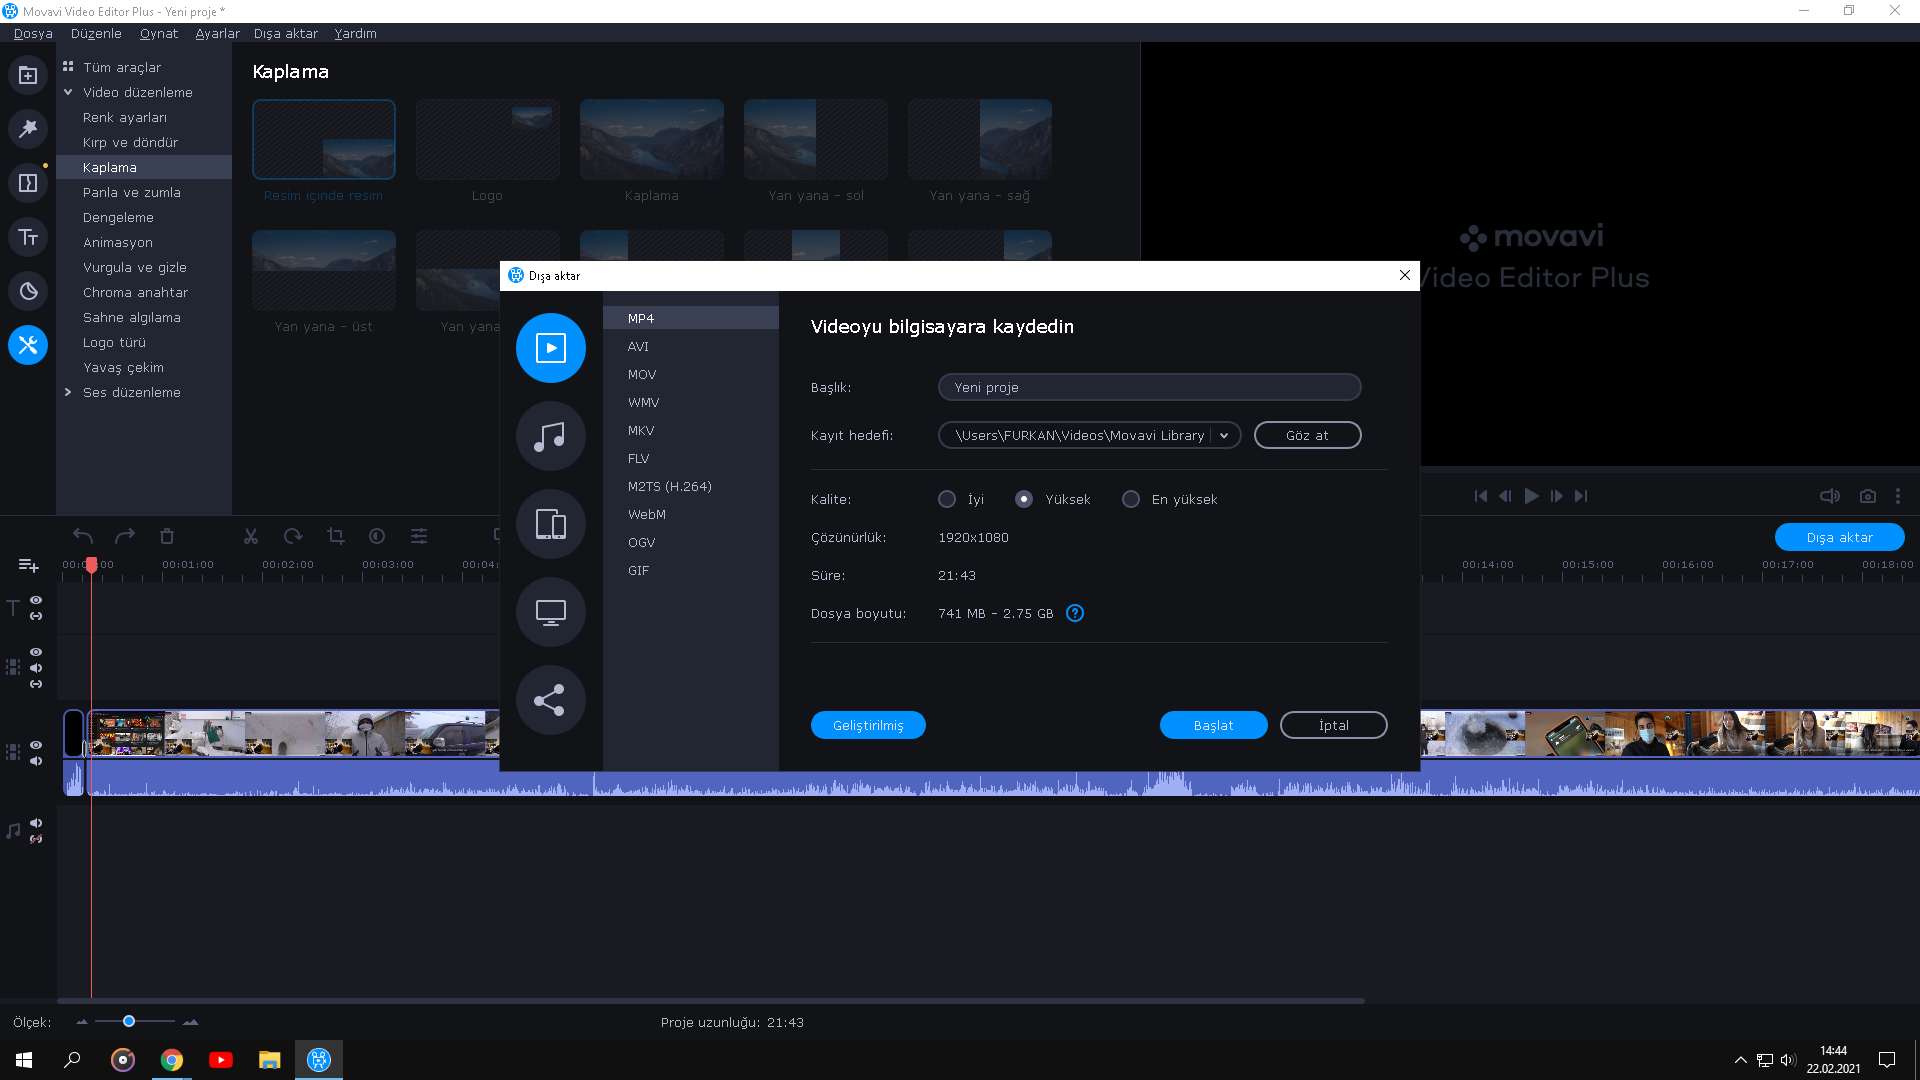Select MKV format from list
Image resolution: width=1920 pixels, height=1080 pixels.
[x=641, y=430]
